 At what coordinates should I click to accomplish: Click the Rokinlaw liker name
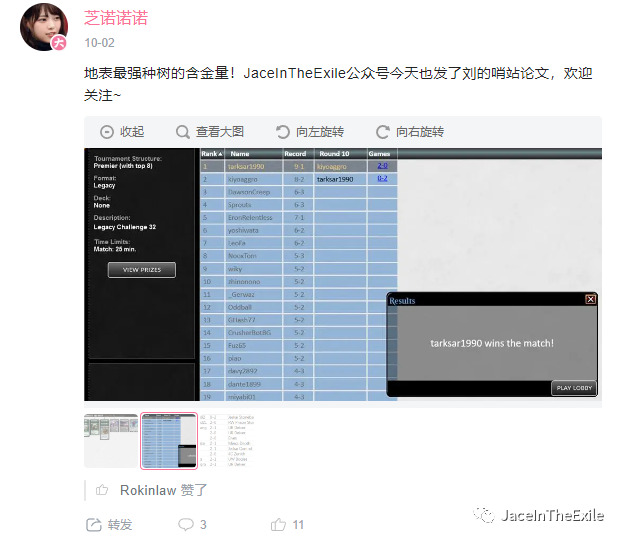click(148, 490)
